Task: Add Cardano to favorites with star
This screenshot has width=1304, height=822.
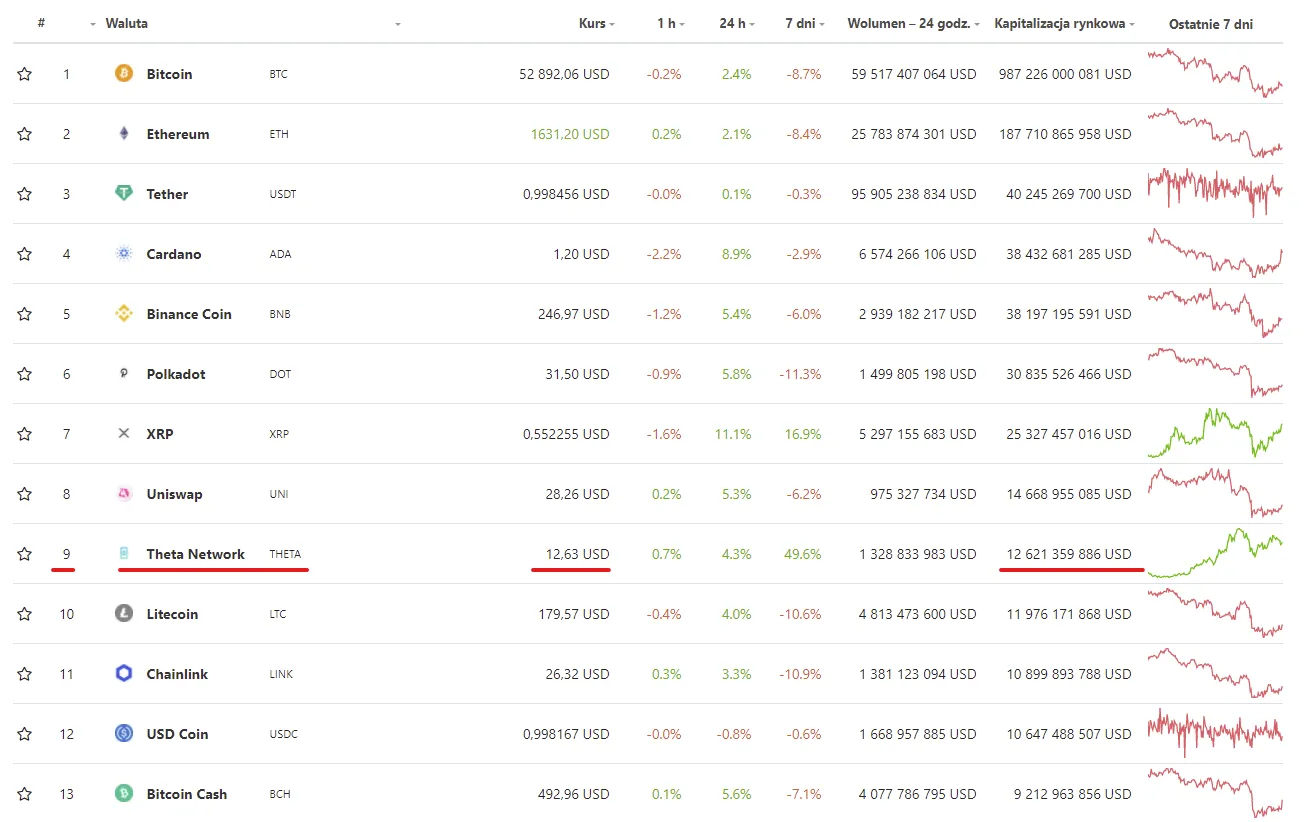Action: (x=24, y=254)
